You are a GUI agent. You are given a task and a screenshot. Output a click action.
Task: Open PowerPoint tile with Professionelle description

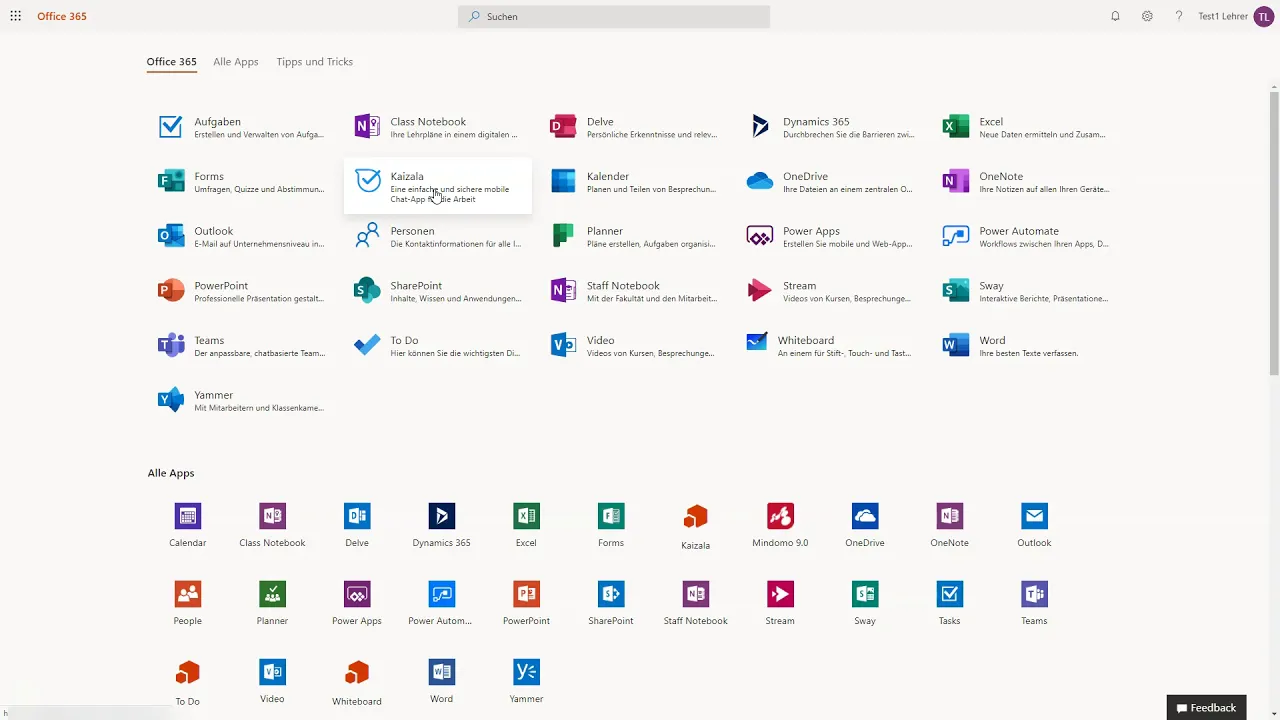pyautogui.click(x=241, y=291)
